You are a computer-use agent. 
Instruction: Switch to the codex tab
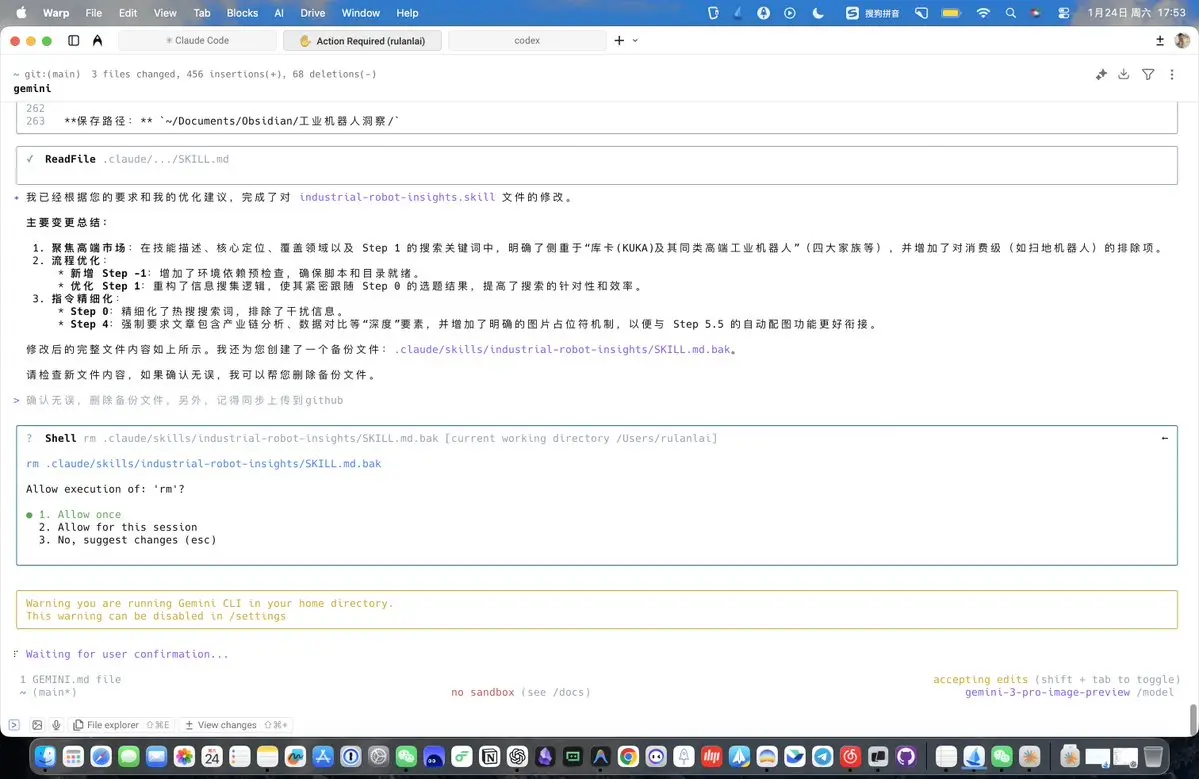527,41
